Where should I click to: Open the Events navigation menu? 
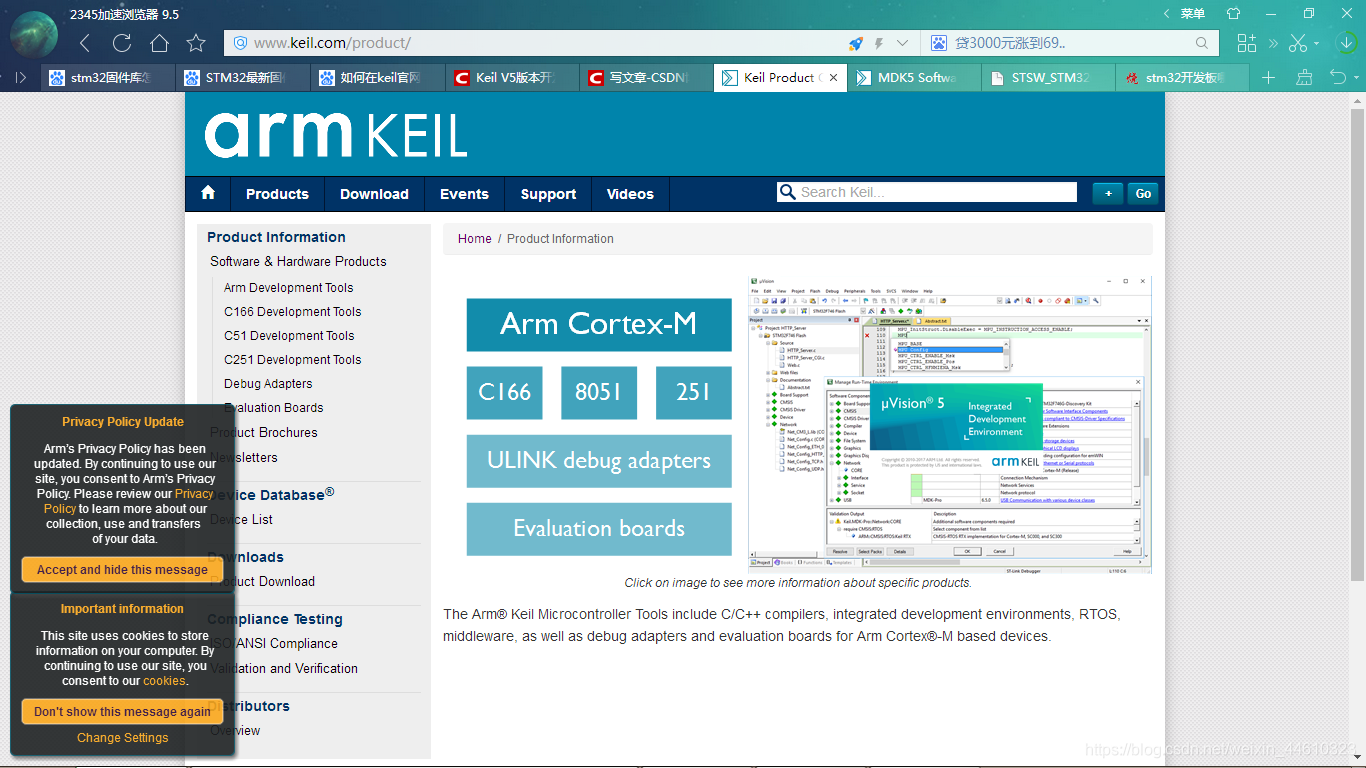pyautogui.click(x=464, y=194)
